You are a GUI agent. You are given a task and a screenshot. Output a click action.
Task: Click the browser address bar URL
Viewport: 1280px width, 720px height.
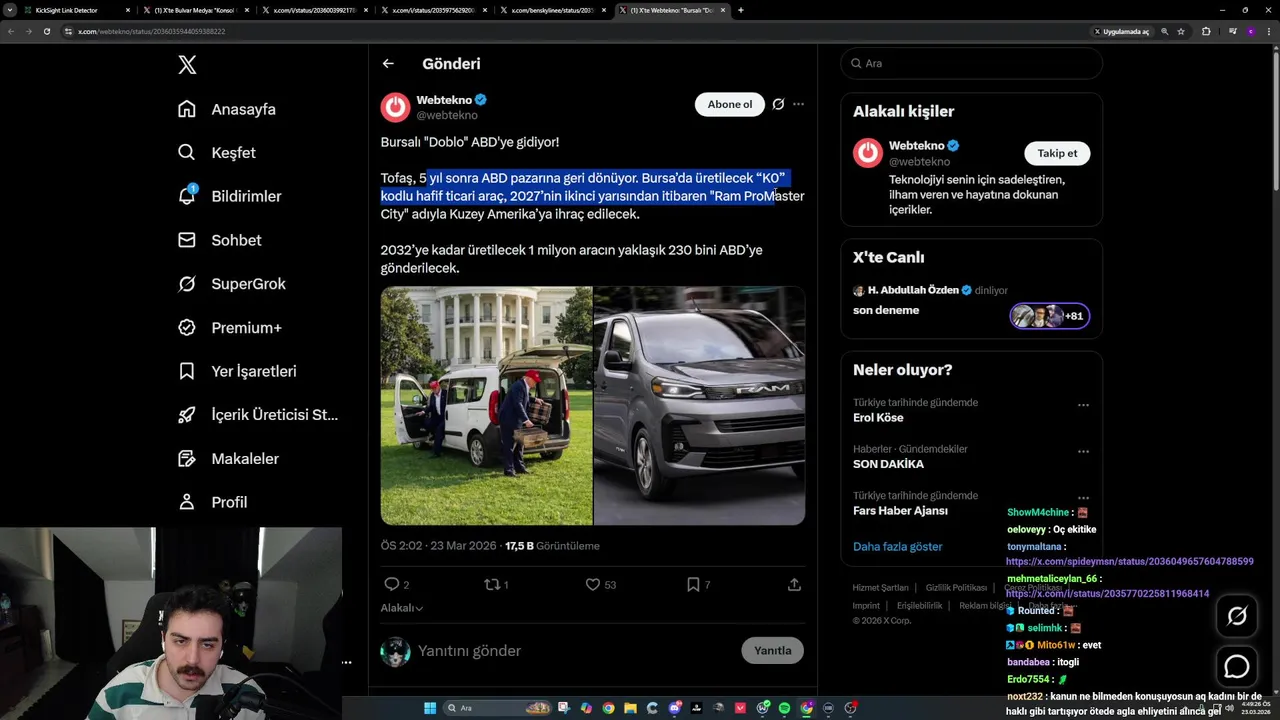[x=151, y=31]
